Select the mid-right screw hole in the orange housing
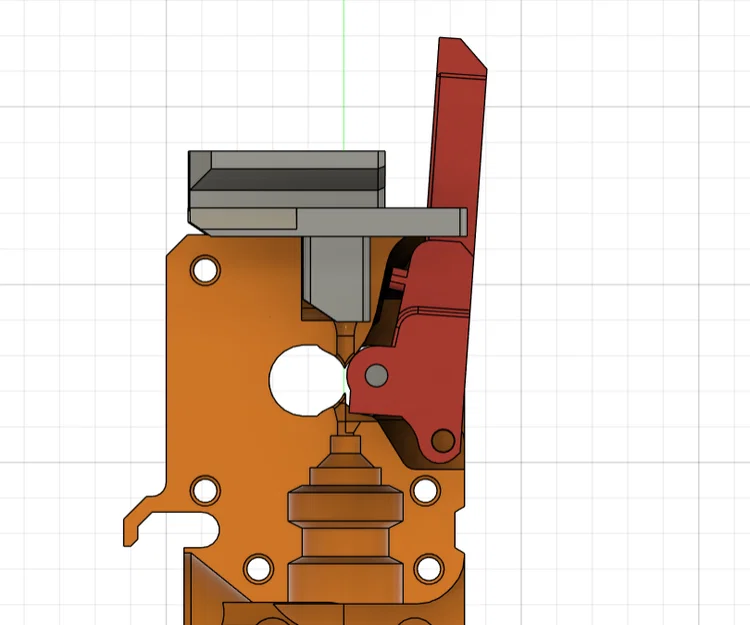 coord(425,491)
